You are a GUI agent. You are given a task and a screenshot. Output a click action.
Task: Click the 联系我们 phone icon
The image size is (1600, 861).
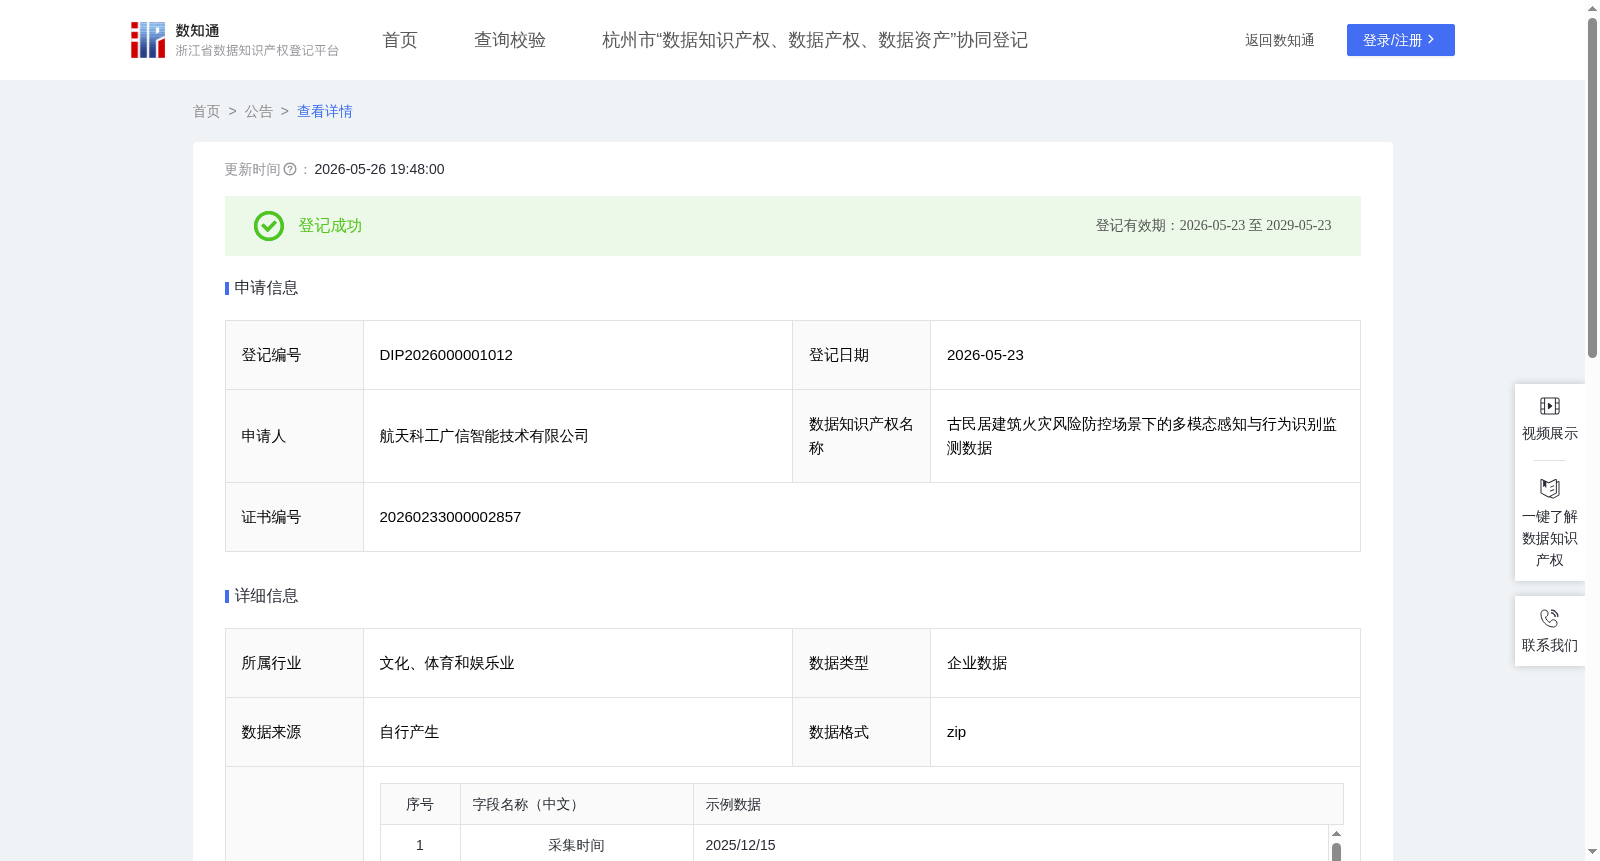point(1550,618)
